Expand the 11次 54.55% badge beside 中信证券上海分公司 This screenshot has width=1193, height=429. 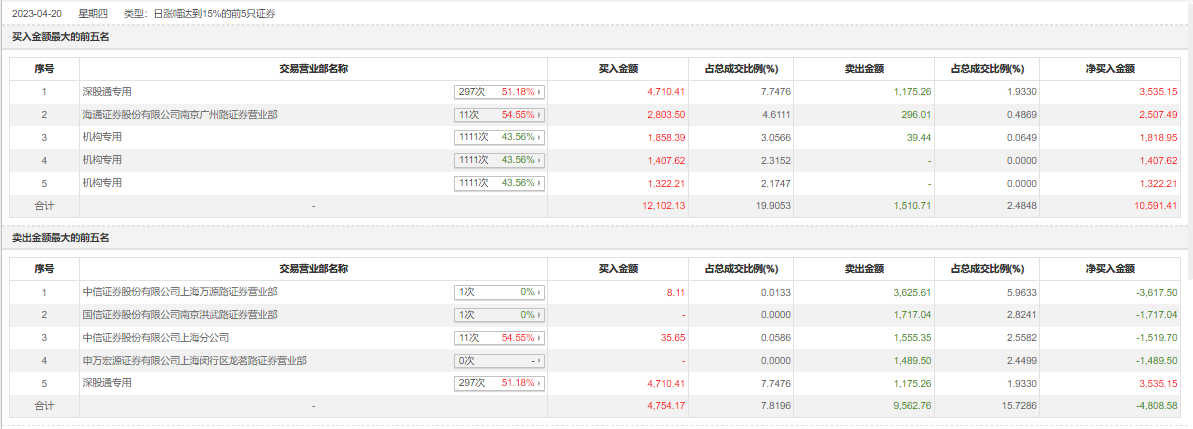coord(500,338)
